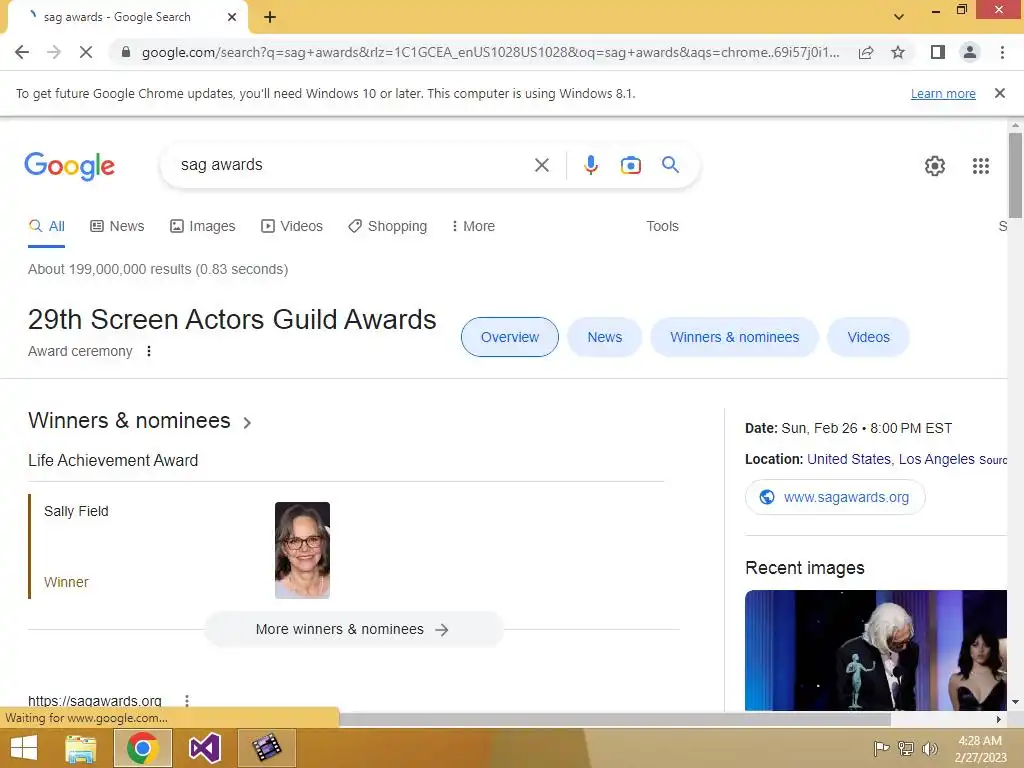Submit search with magnifier icon
Viewport: 1024px width, 768px height.
coord(670,165)
